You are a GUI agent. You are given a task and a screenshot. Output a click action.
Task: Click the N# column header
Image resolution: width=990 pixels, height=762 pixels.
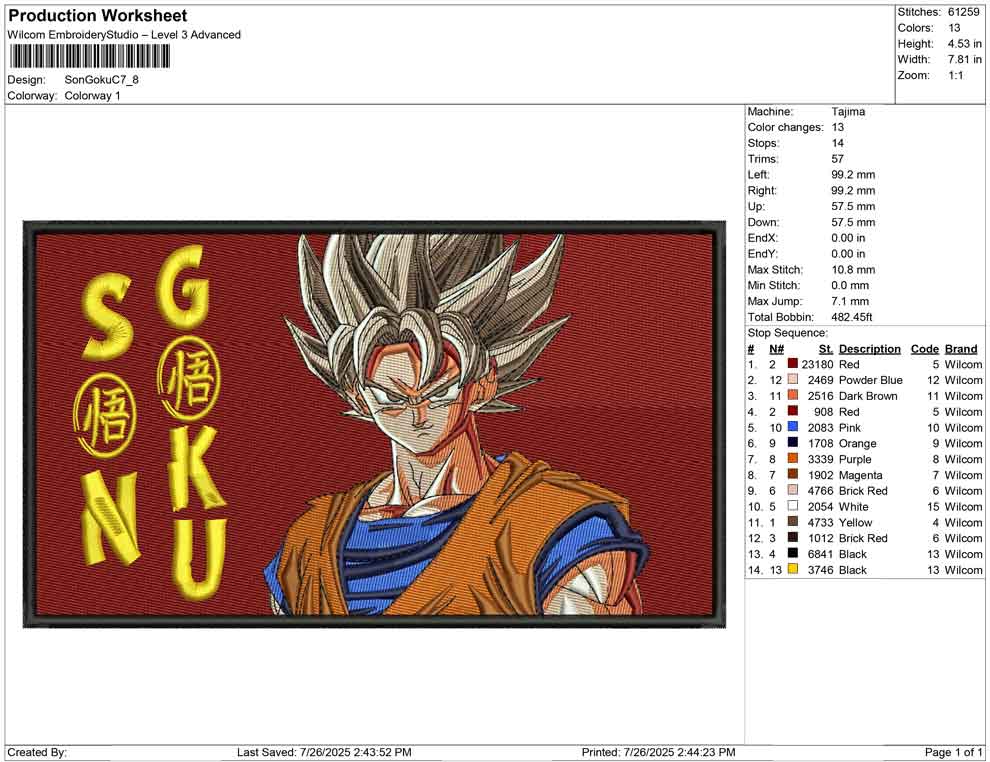(776, 349)
